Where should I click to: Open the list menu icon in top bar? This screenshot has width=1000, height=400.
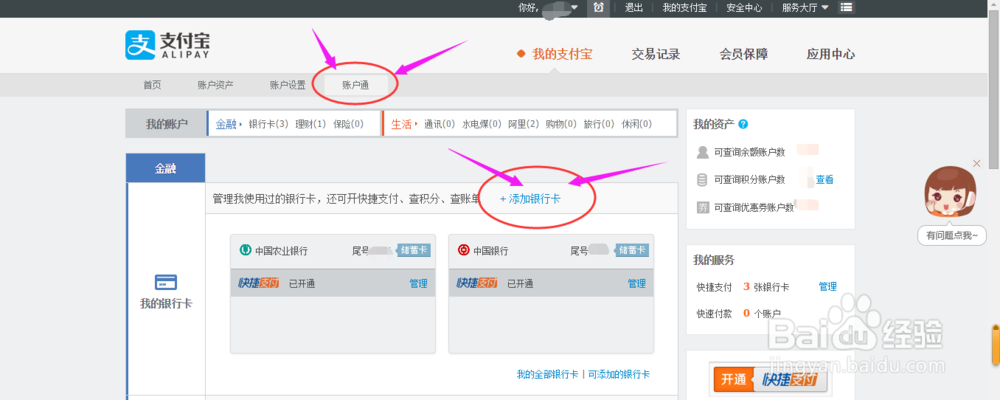click(x=846, y=8)
